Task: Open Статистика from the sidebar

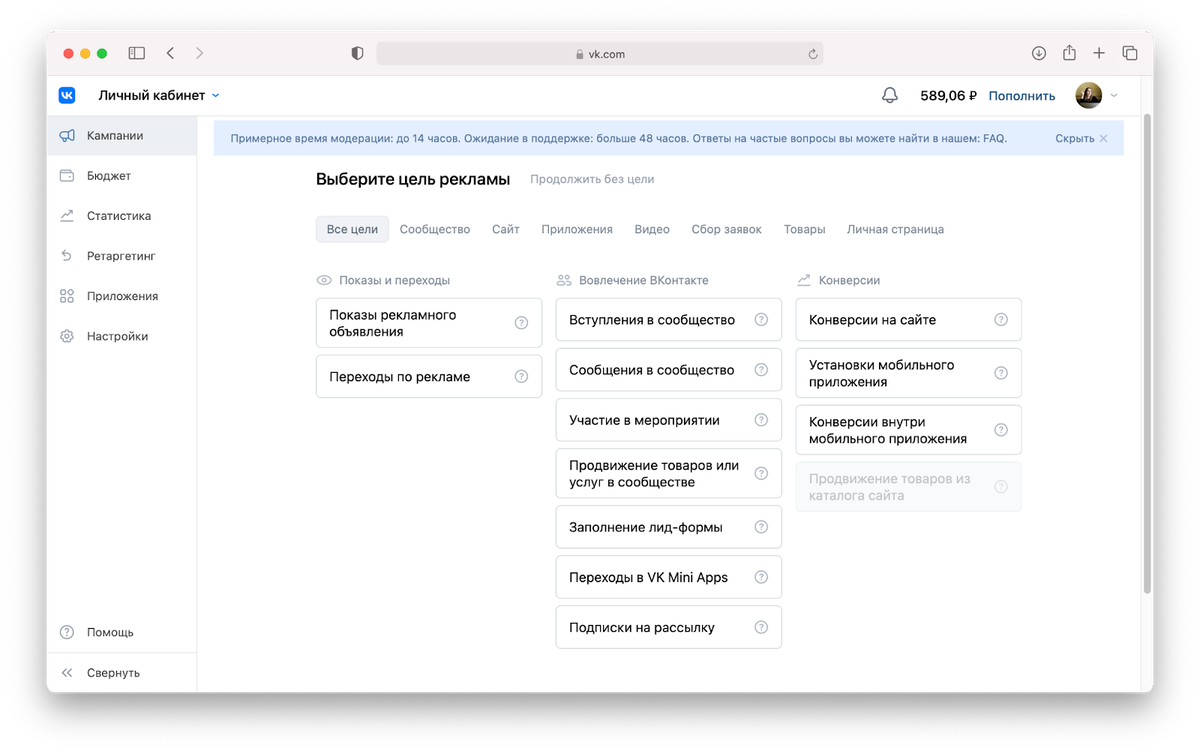Action: point(118,215)
